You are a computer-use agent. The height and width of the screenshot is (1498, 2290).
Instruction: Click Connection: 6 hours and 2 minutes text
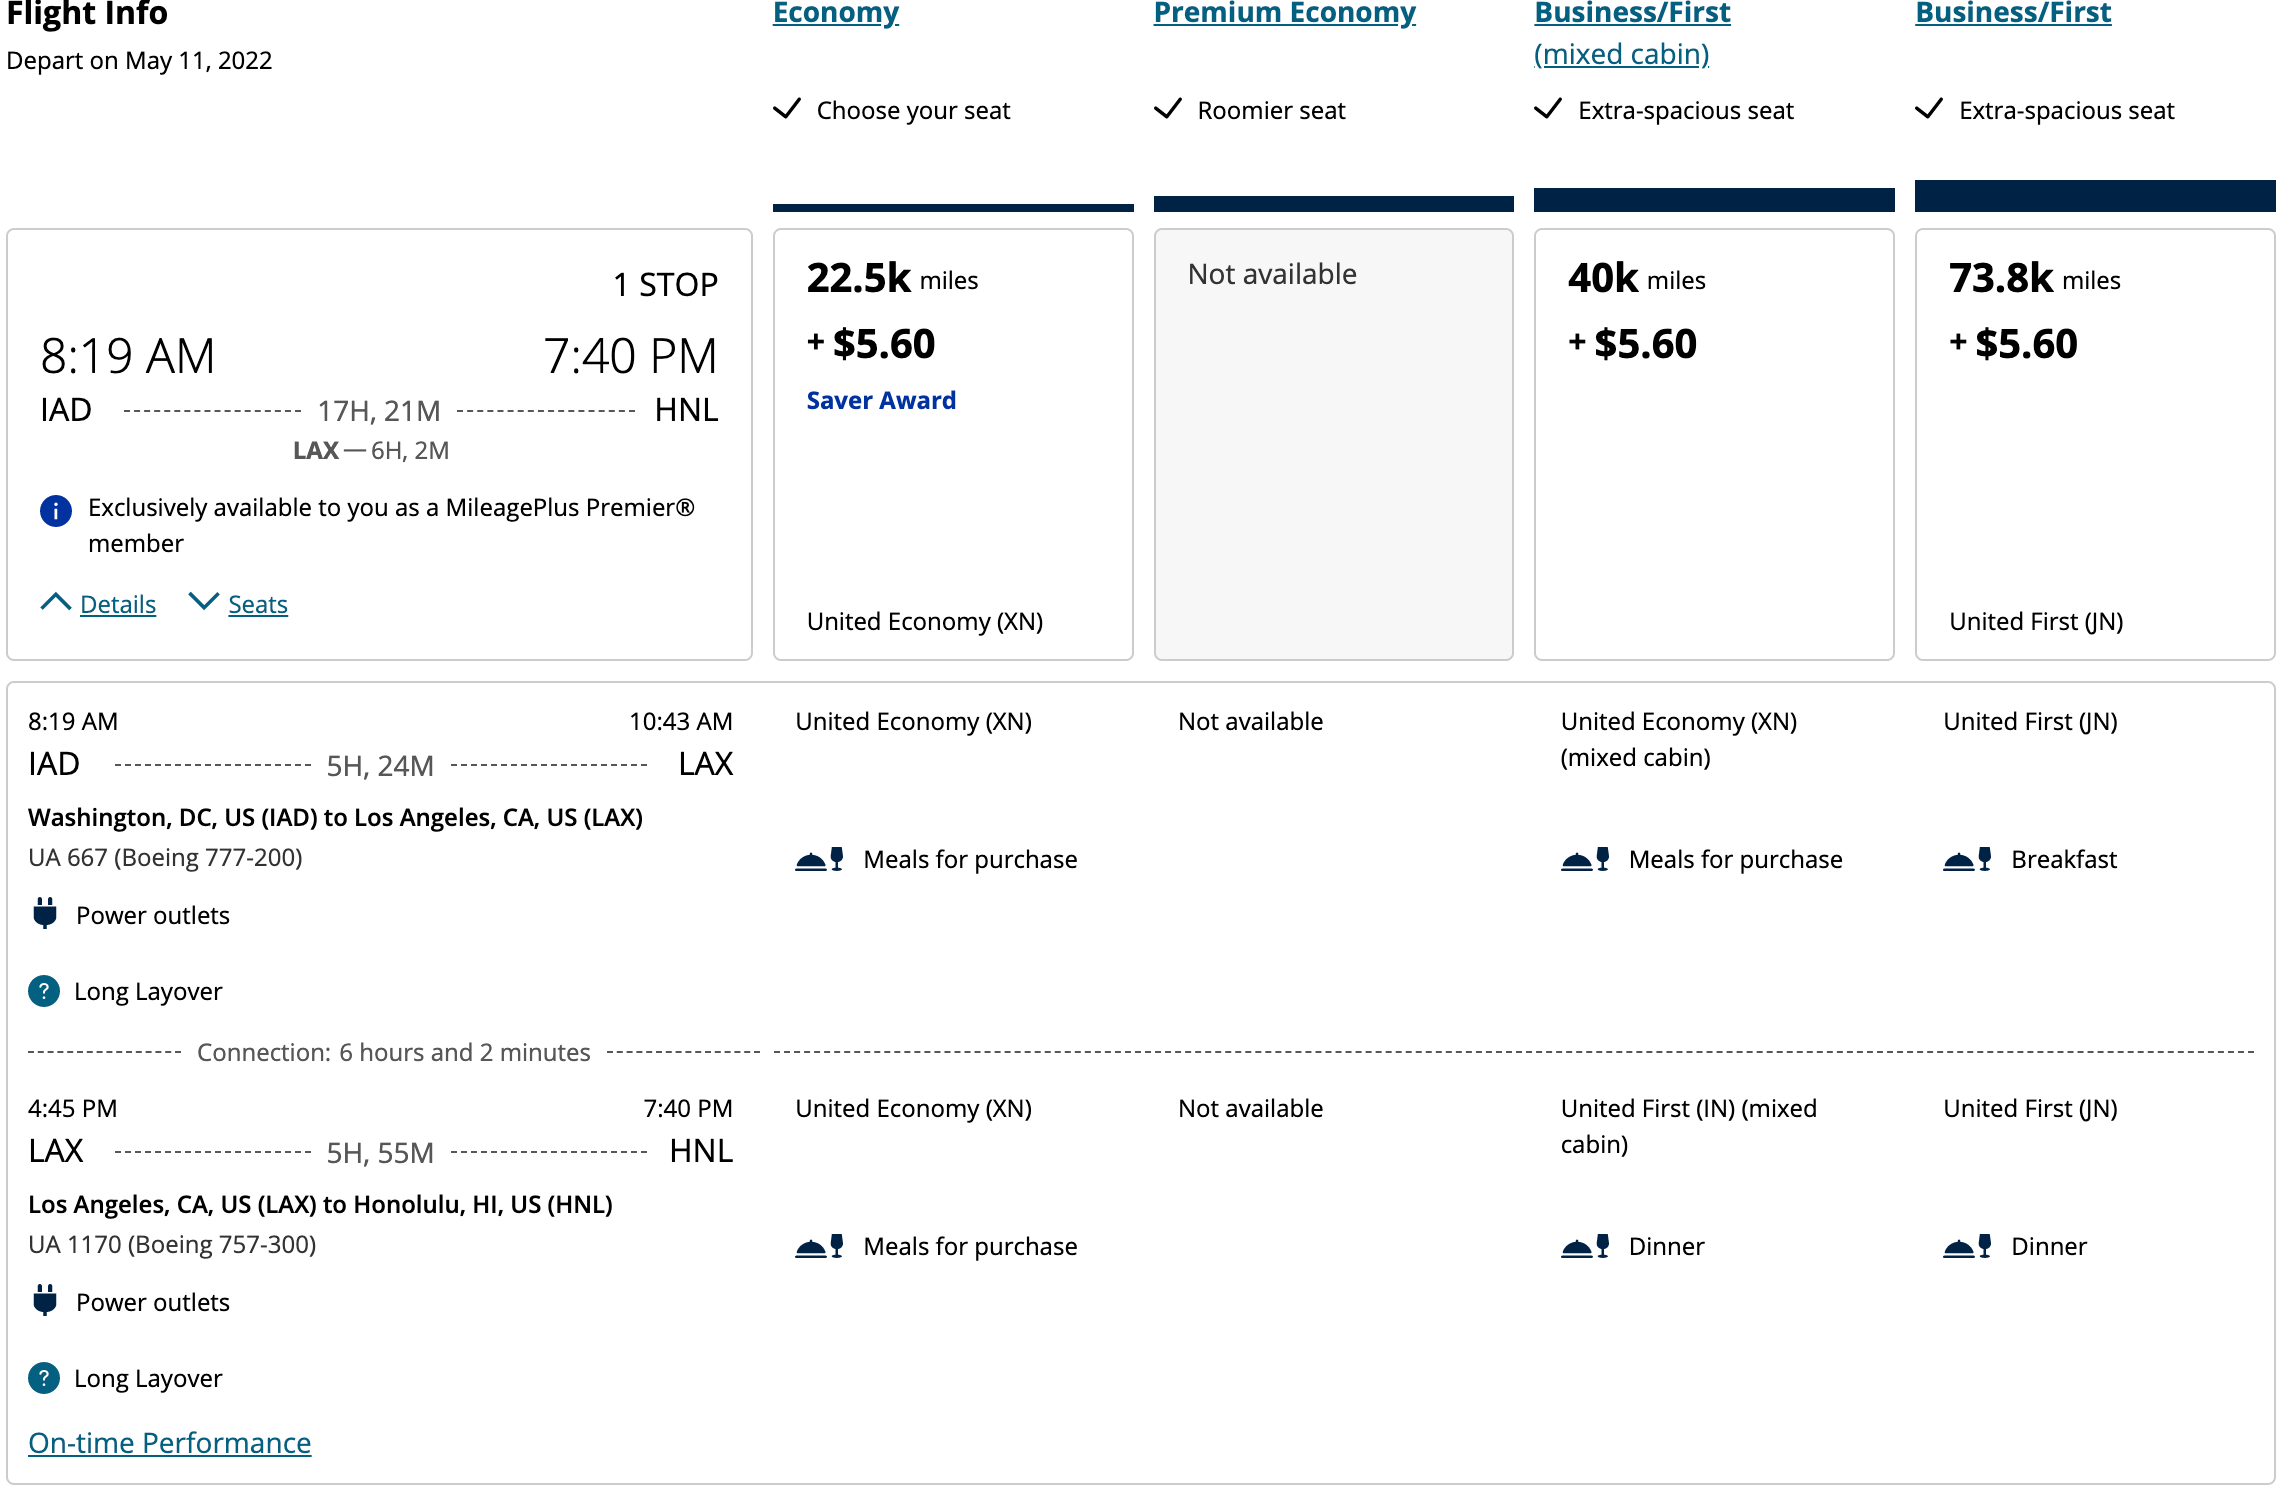(394, 1052)
